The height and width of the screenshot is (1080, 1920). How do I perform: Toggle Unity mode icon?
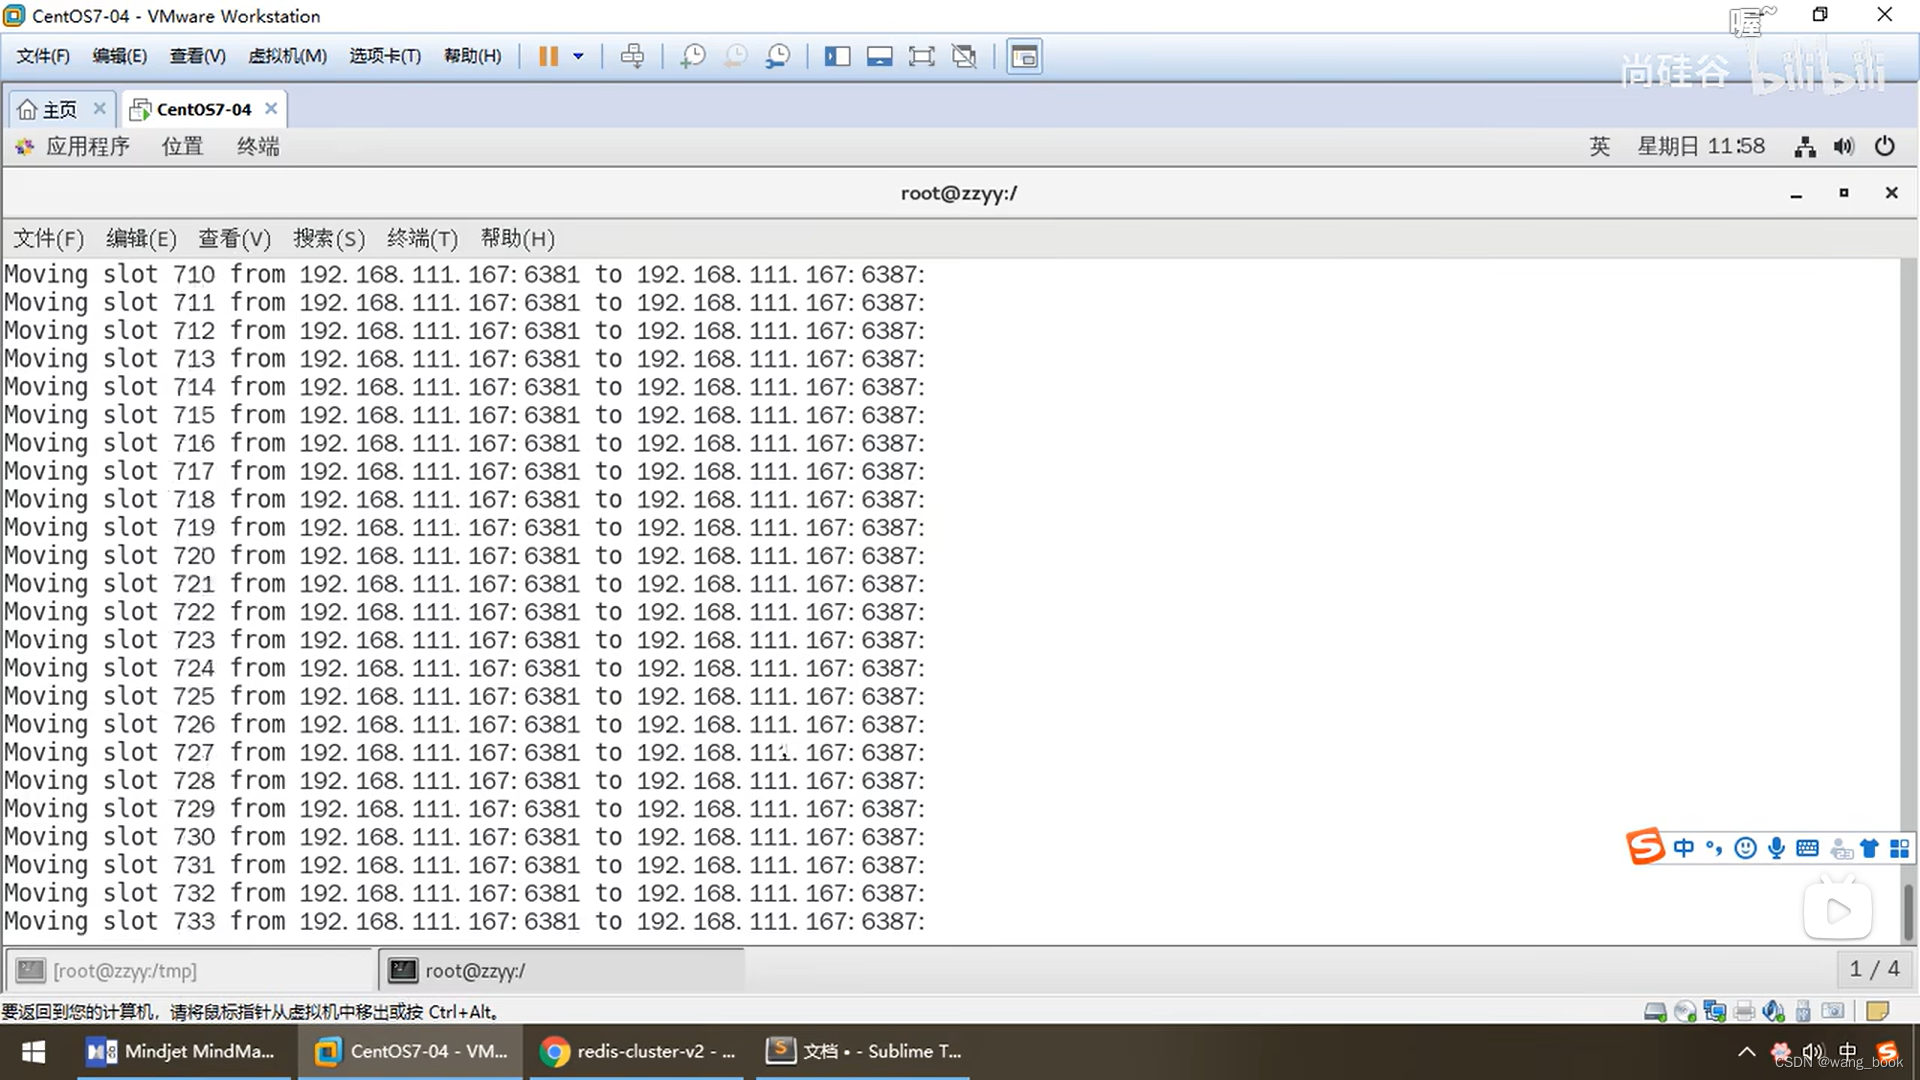964,56
